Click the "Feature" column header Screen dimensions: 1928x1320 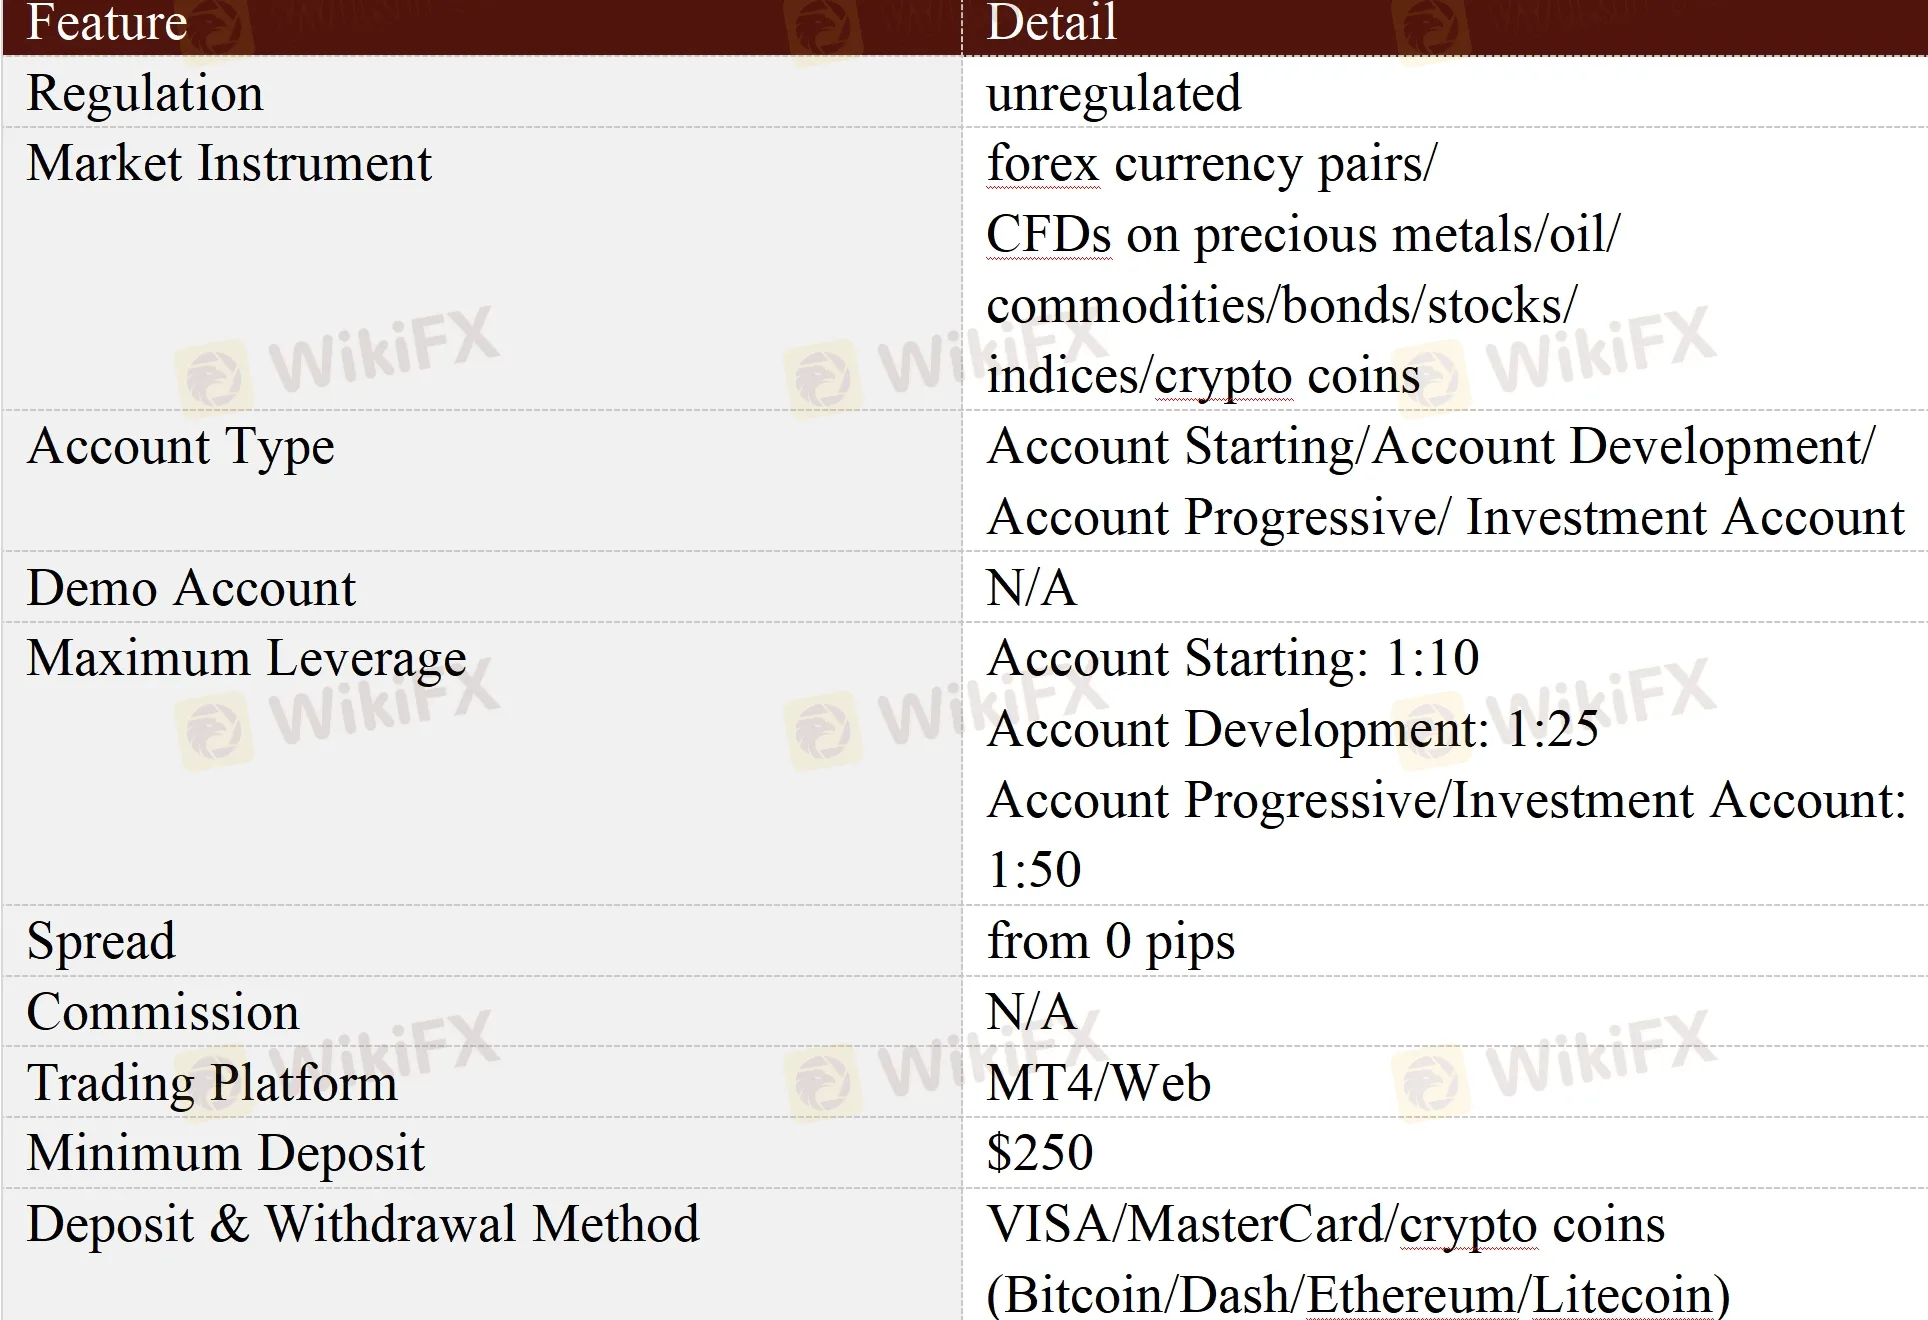[x=107, y=23]
